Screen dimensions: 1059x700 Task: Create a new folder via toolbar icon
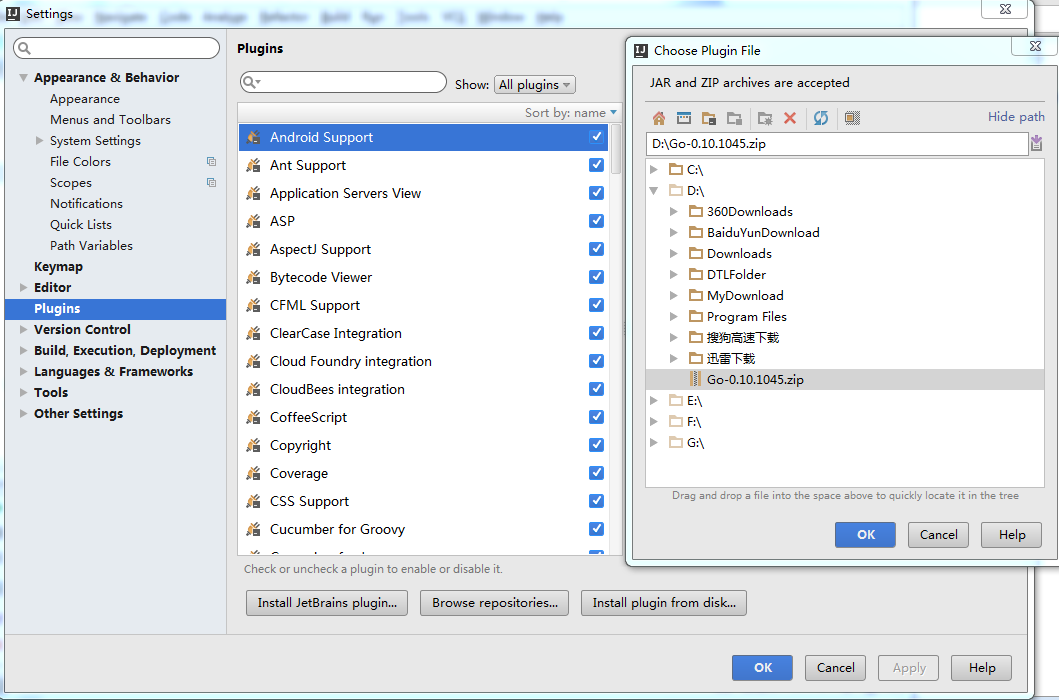[x=765, y=118]
